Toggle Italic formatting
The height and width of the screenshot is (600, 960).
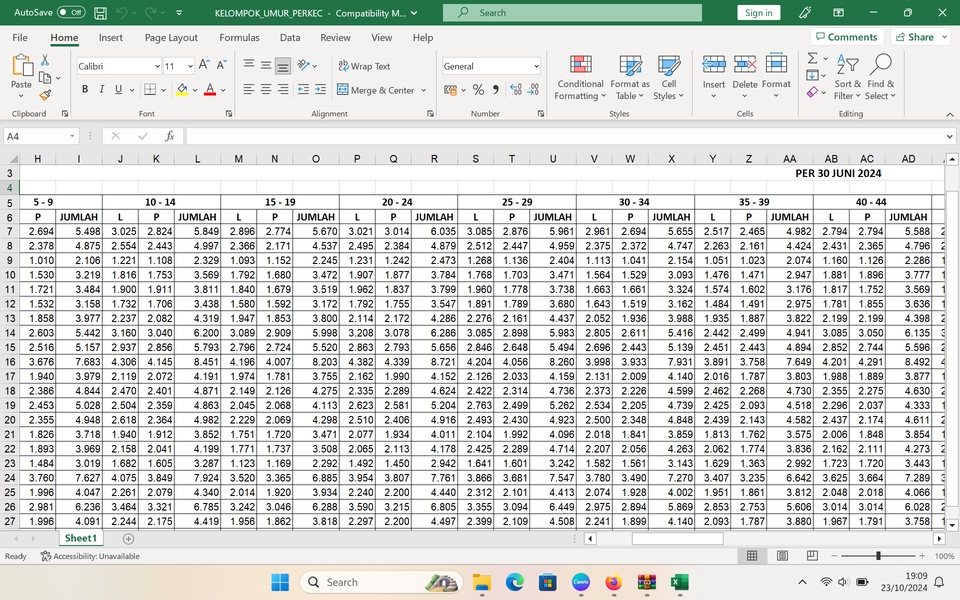[101, 89]
